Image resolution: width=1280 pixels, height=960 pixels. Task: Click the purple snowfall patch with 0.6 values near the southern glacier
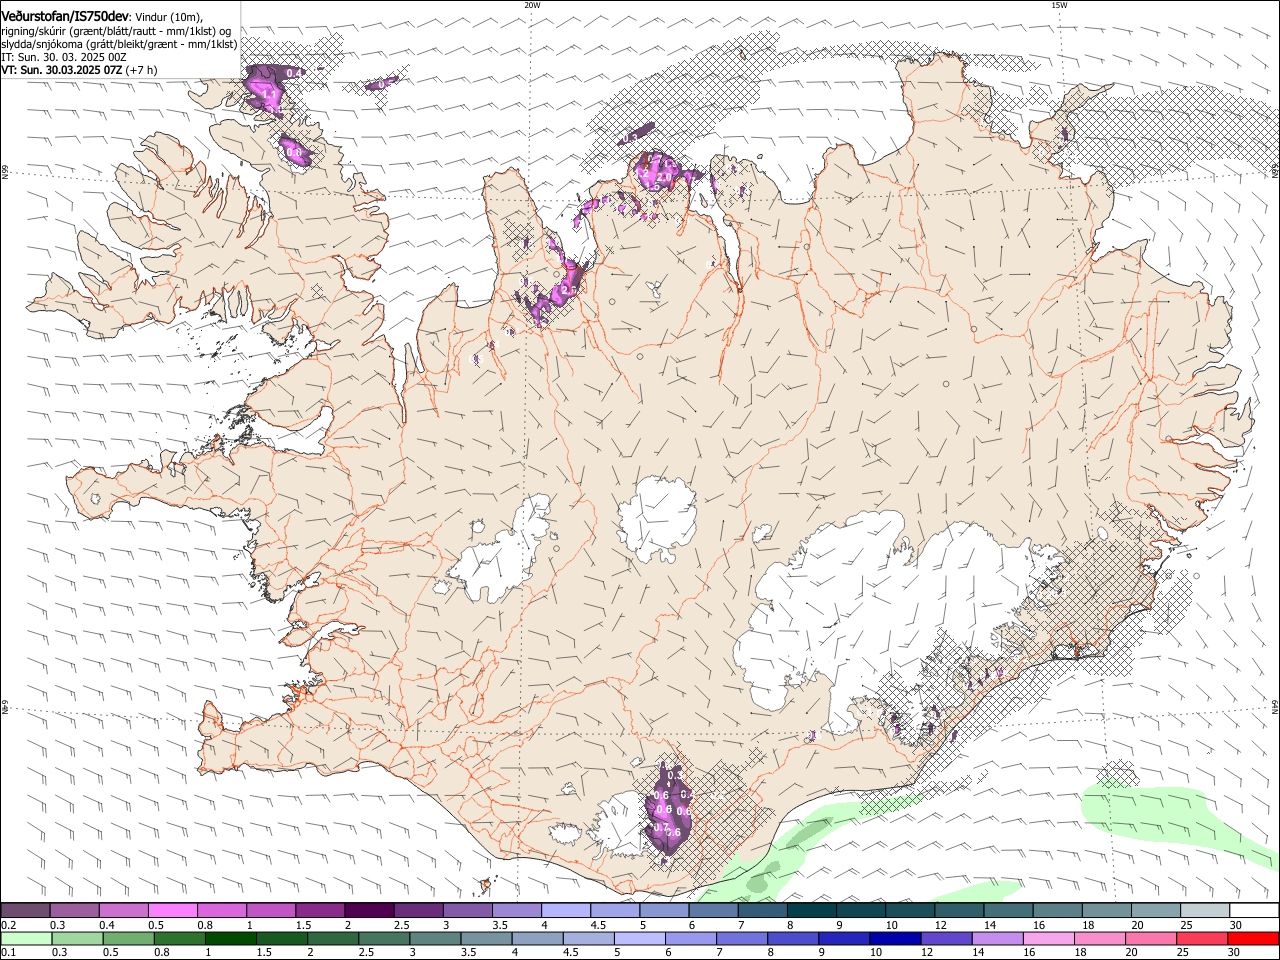coord(667,808)
